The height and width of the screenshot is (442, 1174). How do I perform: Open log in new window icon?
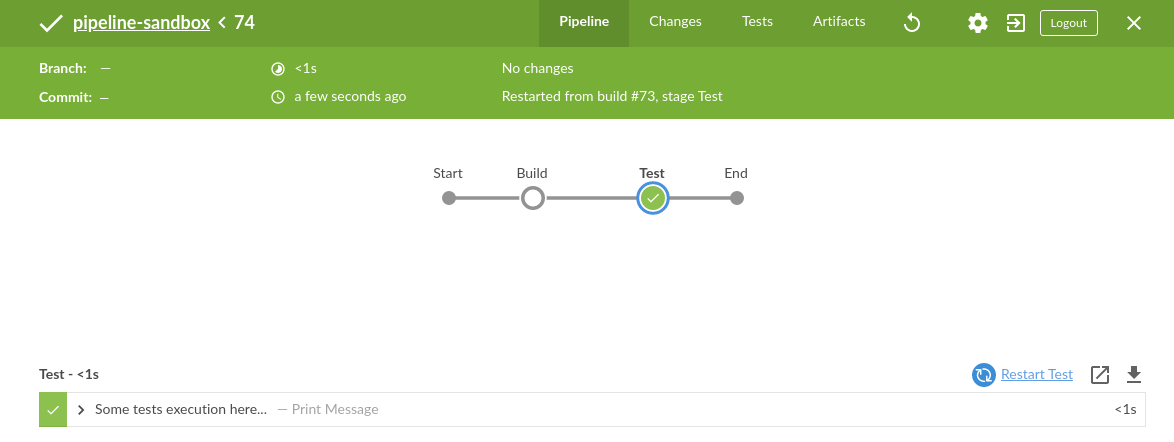tap(1100, 375)
